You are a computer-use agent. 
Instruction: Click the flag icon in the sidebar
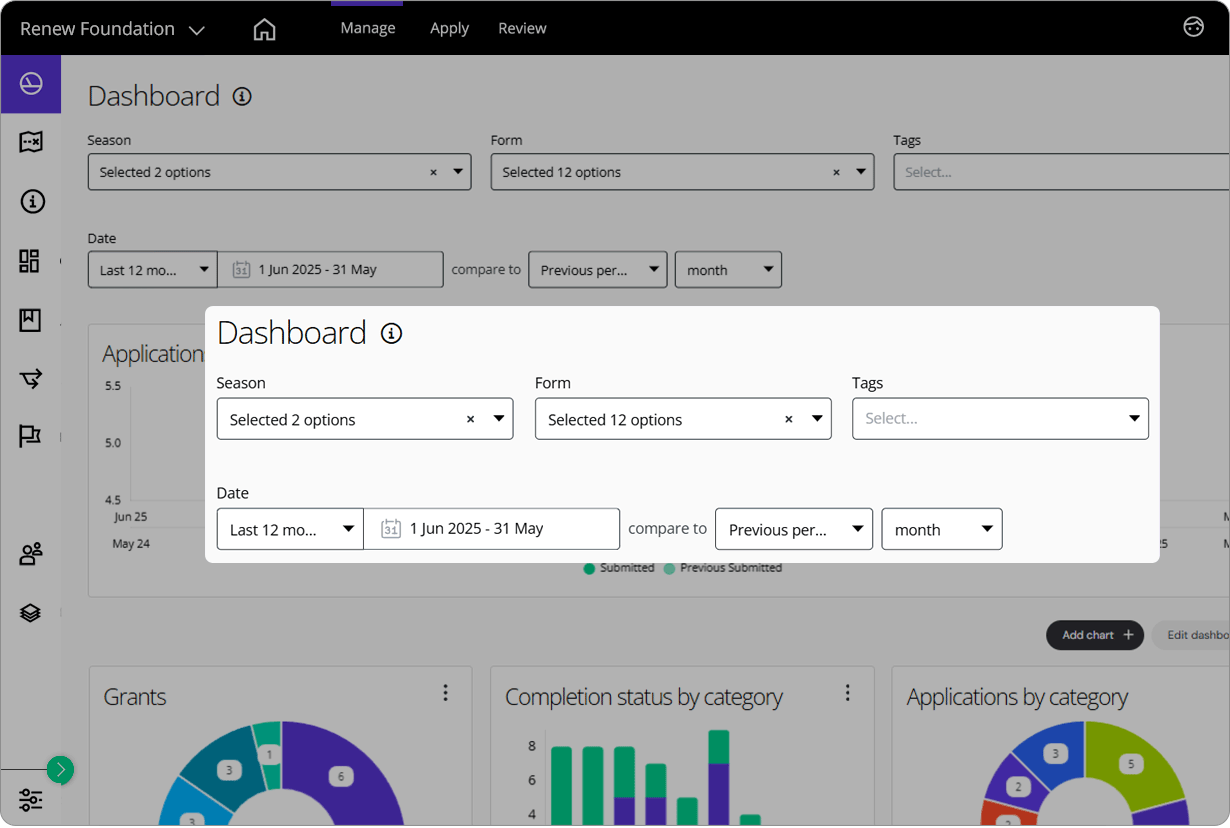click(x=30, y=437)
